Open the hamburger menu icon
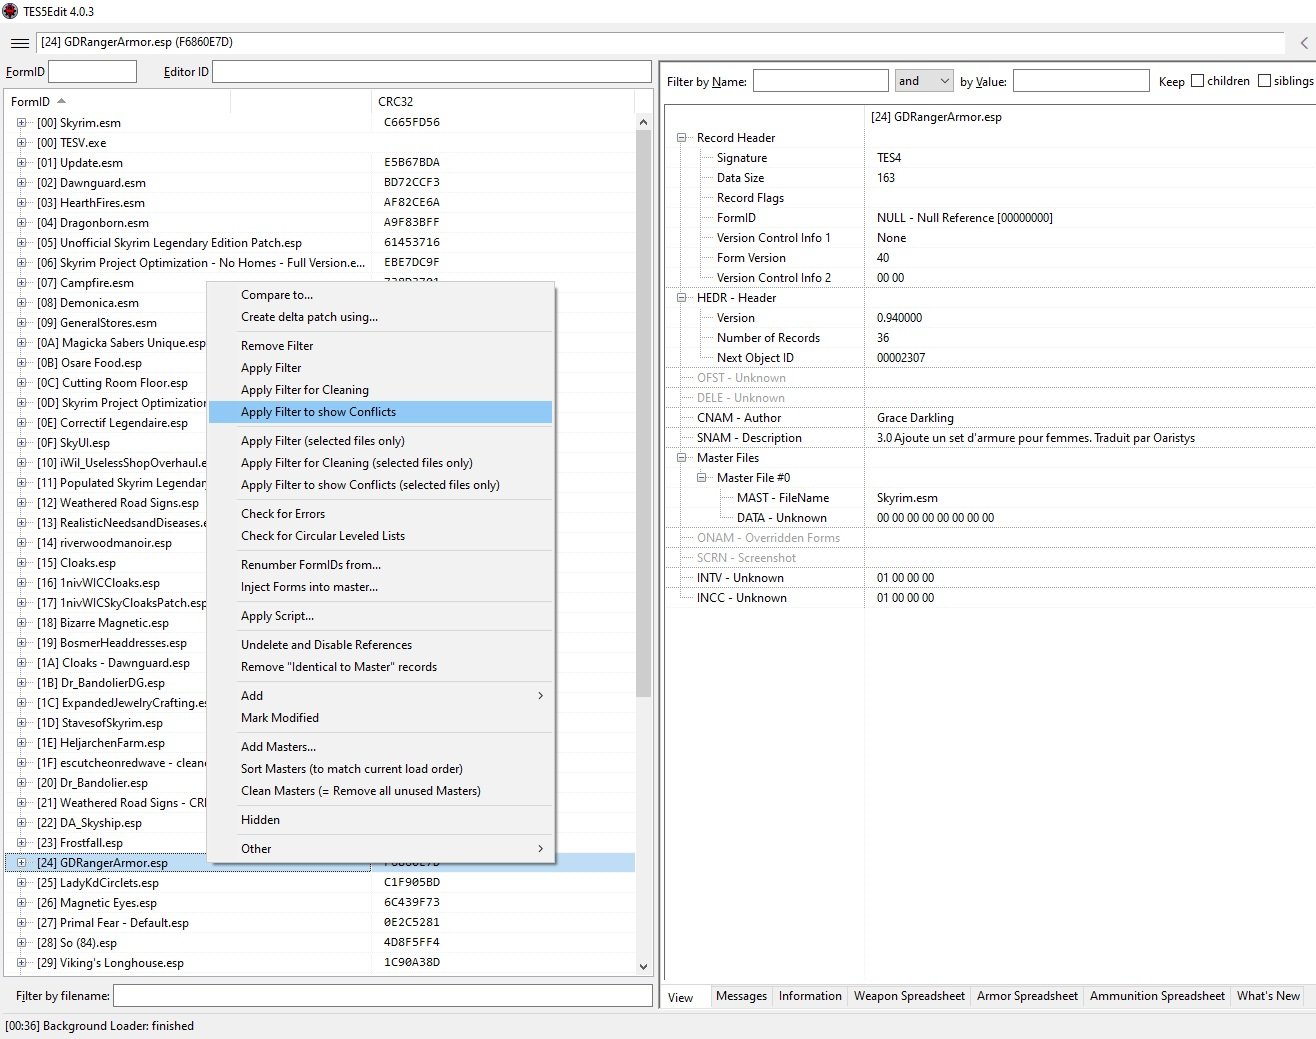The width and height of the screenshot is (1316, 1039). [x=19, y=43]
